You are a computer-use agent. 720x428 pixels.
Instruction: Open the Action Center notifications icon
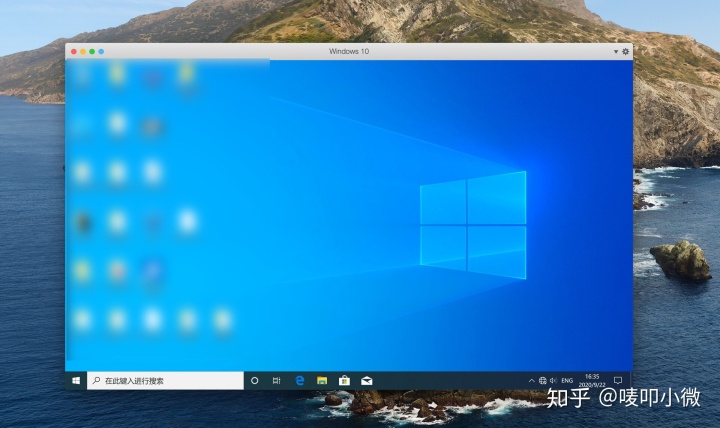618,381
